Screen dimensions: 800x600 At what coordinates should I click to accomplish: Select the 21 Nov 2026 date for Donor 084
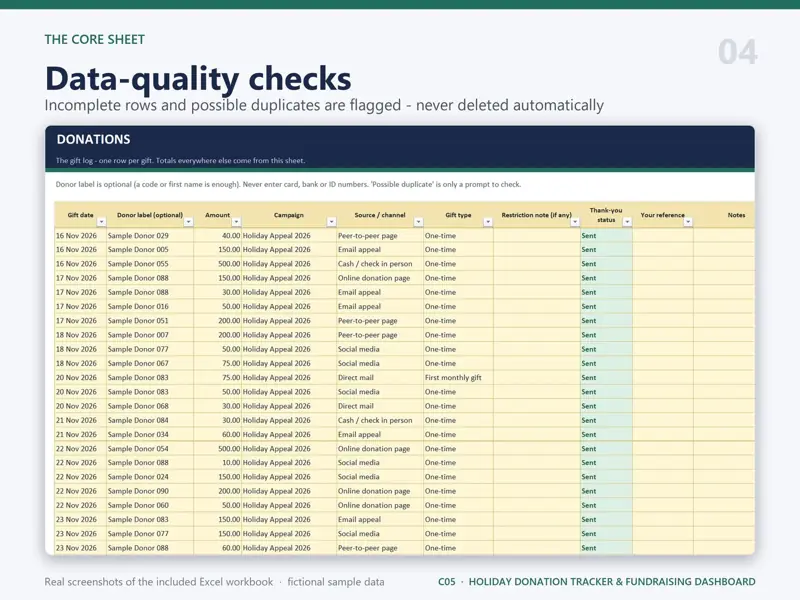tap(81, 420)
